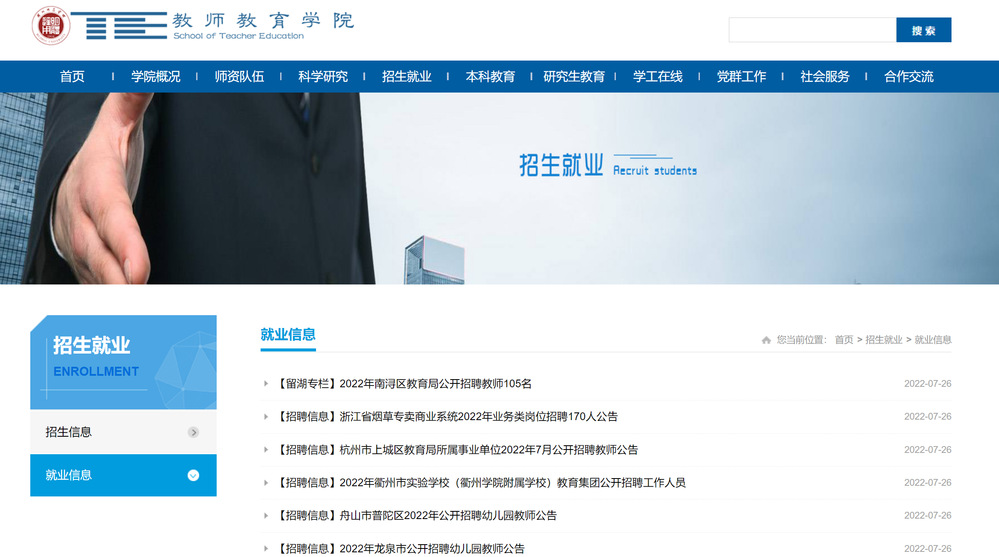Screen dimensions: 999x557
Task: Click the home icon in breadcrumb
Action: [766, 340]
